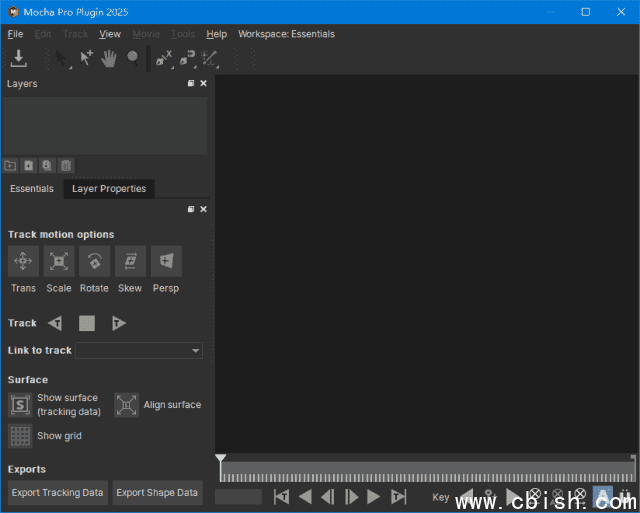640x513 pixels.
Task: Open the View menu
Action: click(x=110, y=34)
